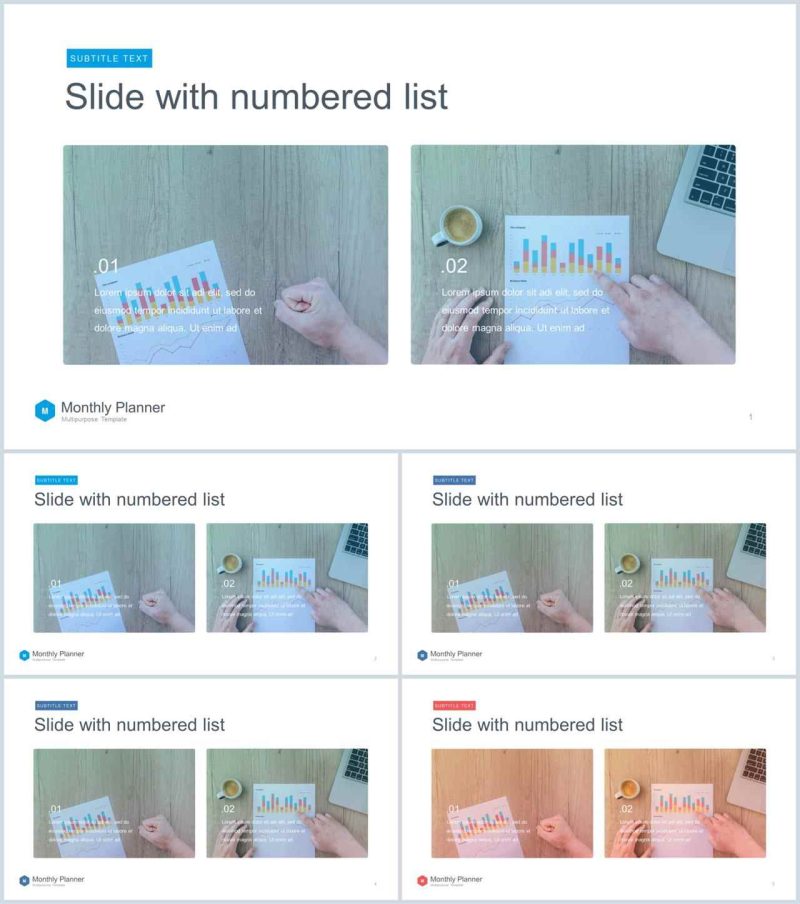The width and height of the screenshot is (800, 904).
Task: Select the middle-right slide's title text
Action: click(x=527, y=499)
